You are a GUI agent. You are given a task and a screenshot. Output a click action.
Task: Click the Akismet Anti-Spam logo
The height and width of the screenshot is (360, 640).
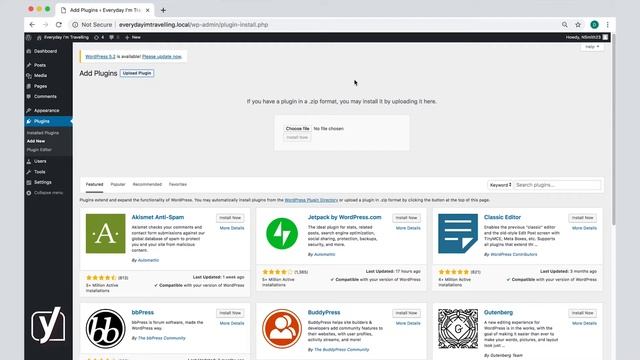point(105,233)
